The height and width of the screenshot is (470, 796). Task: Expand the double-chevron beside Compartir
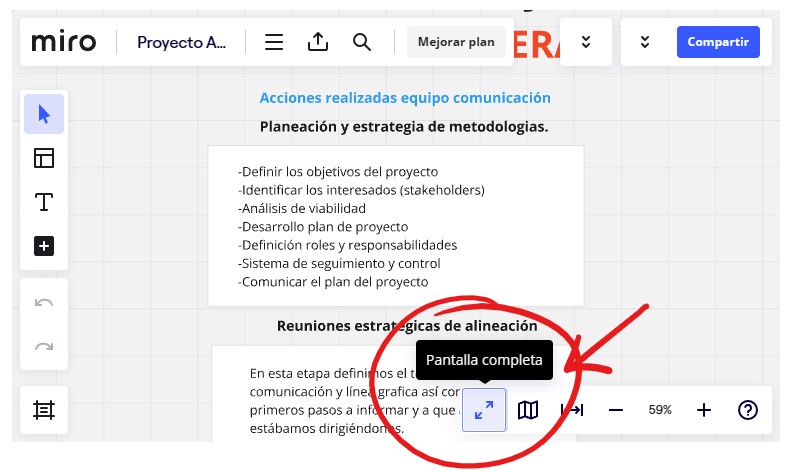645,42
